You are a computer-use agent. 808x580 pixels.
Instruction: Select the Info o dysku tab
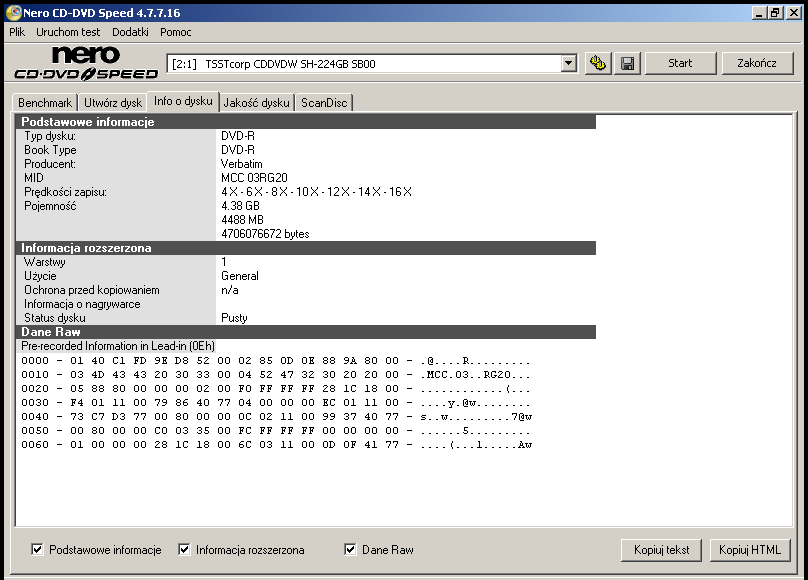click(x=183, y=101)
